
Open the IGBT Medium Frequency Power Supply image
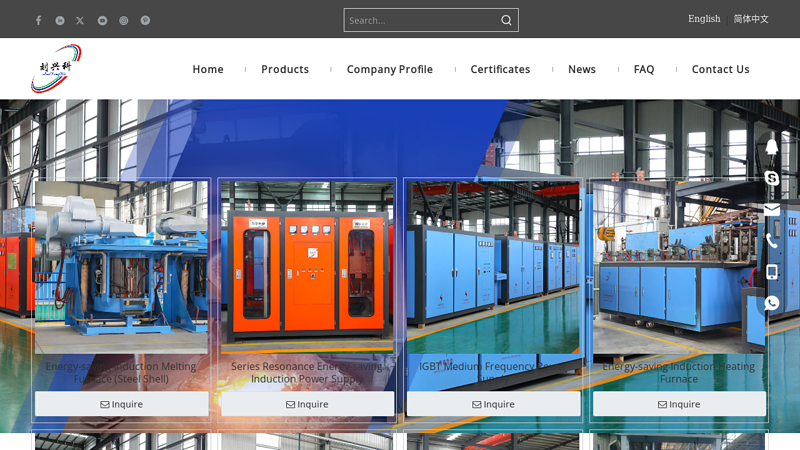click(493, 267)
